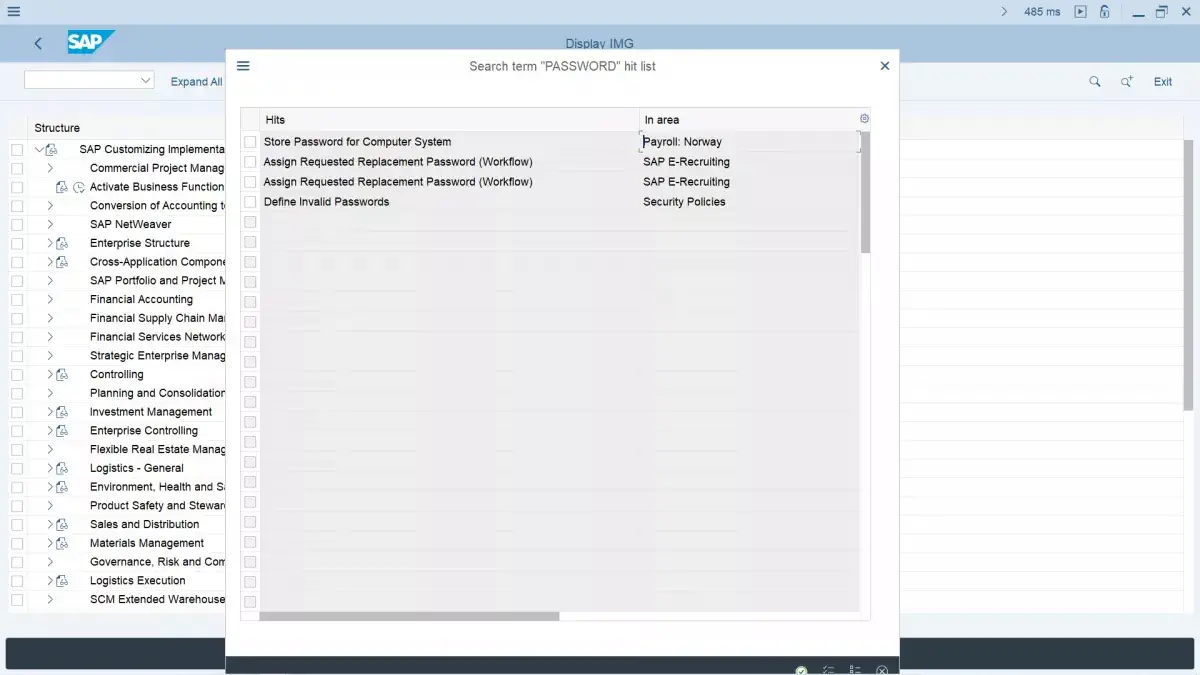The width and height of the screenshot is (1200, 675).
Task: Click the main window vertical scrollbar
Action: (1188, 275)
